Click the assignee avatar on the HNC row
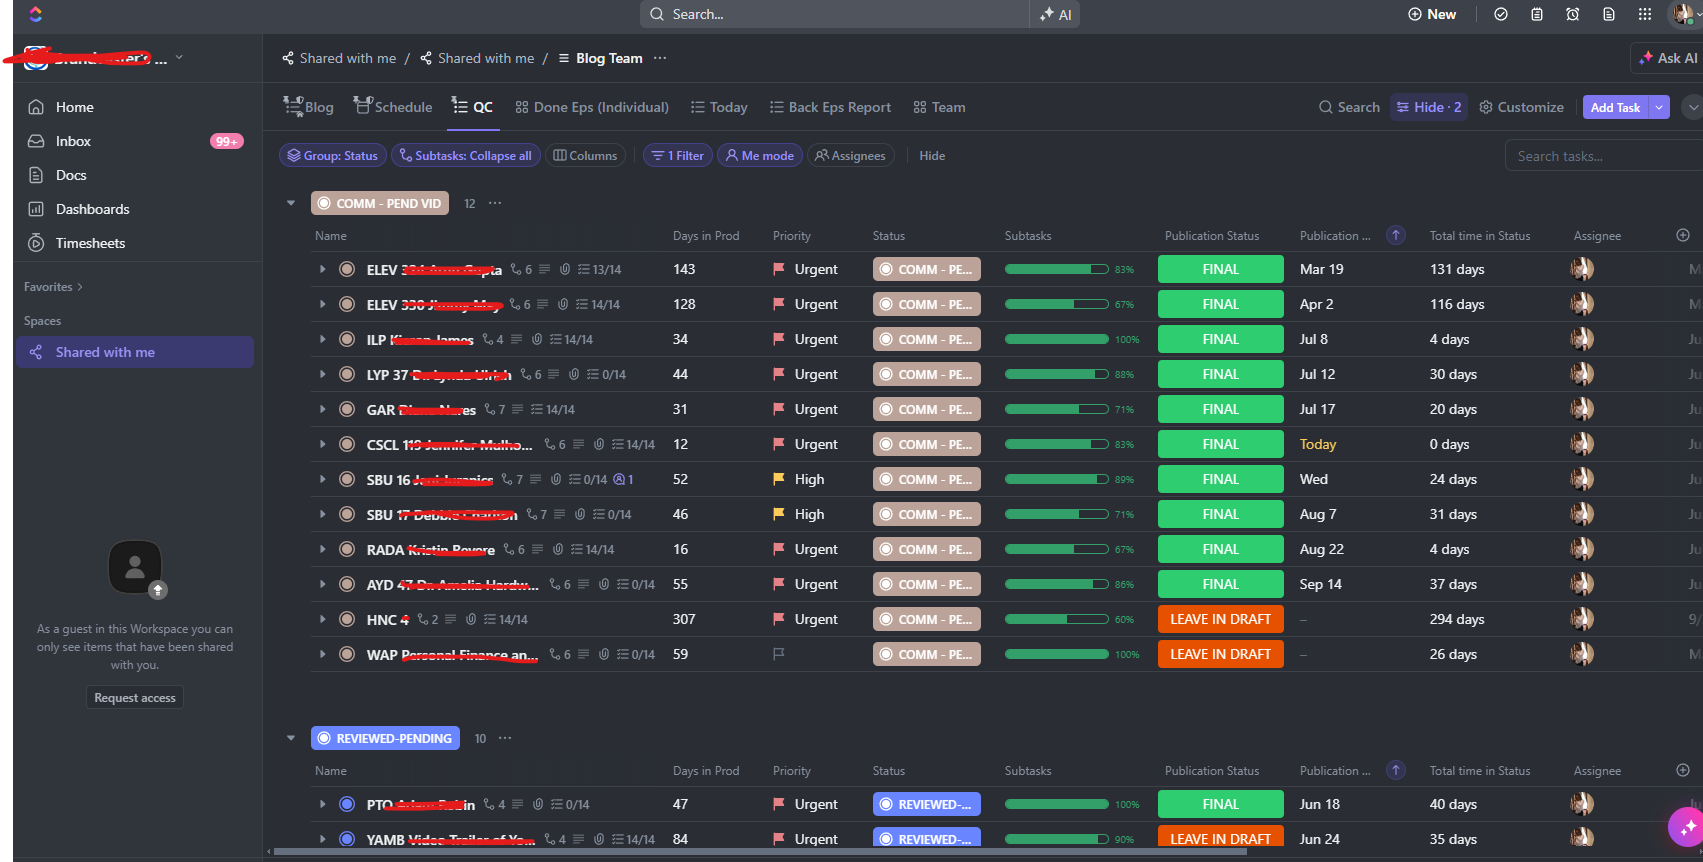Image resolution: width=1703 pixels, height=862 pixels. coord(1582,619)
